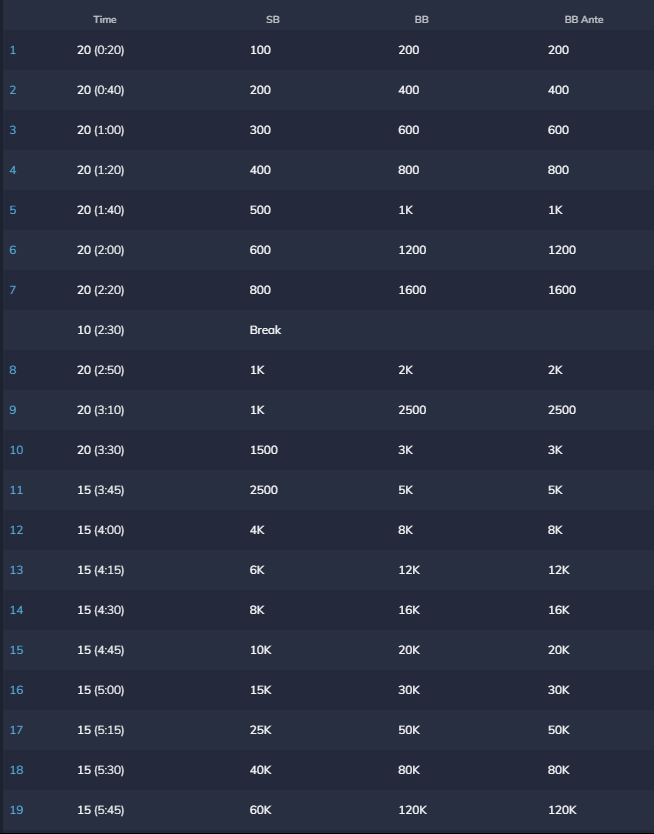The width and height of the screenshot is (654, 834).
Task: Open the level 16 number link
Action: pyautogui.click(x=16, y=690)
